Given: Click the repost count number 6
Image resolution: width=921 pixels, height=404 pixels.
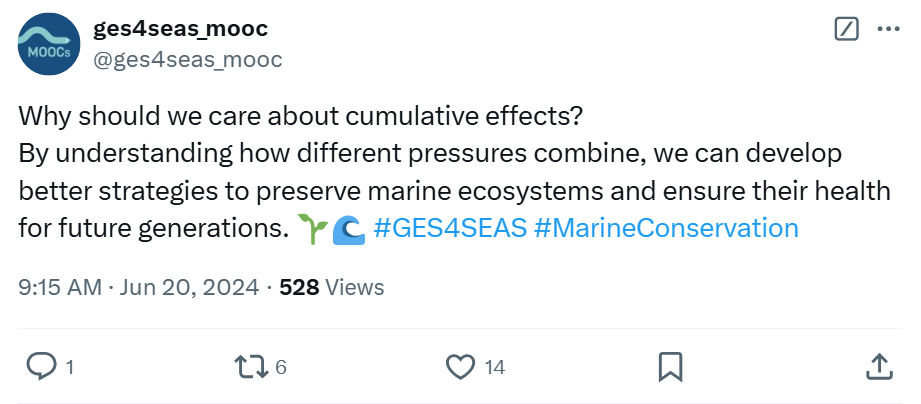Looking at the screenshot, I should (281, 368).
